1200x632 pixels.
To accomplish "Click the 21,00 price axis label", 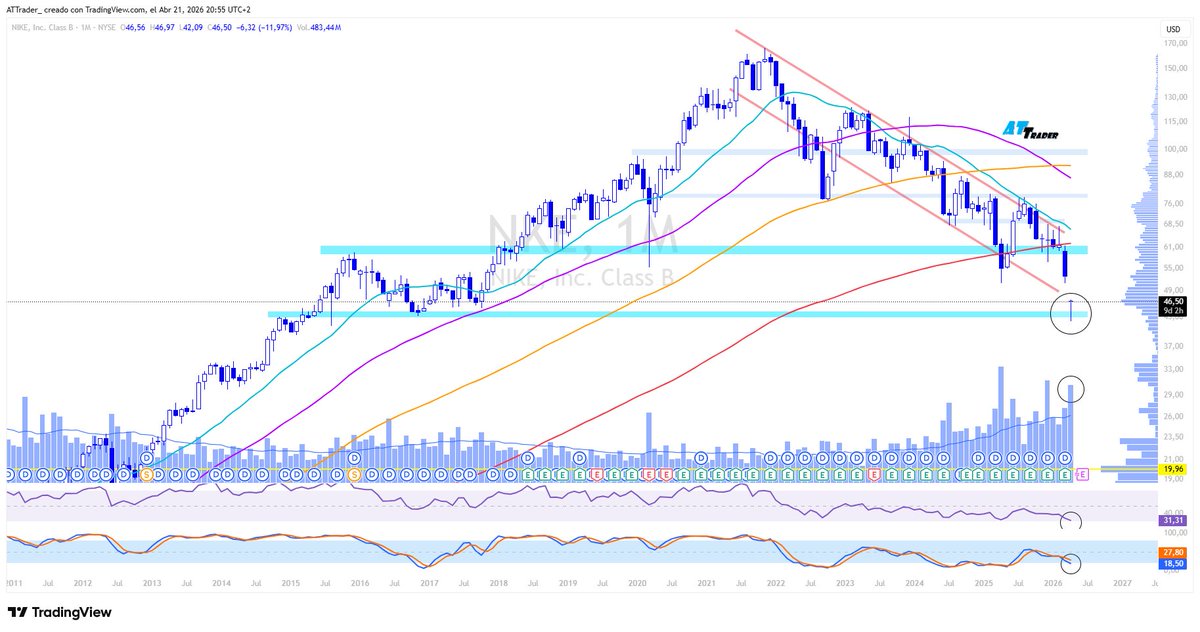I will click(1172, 458).
